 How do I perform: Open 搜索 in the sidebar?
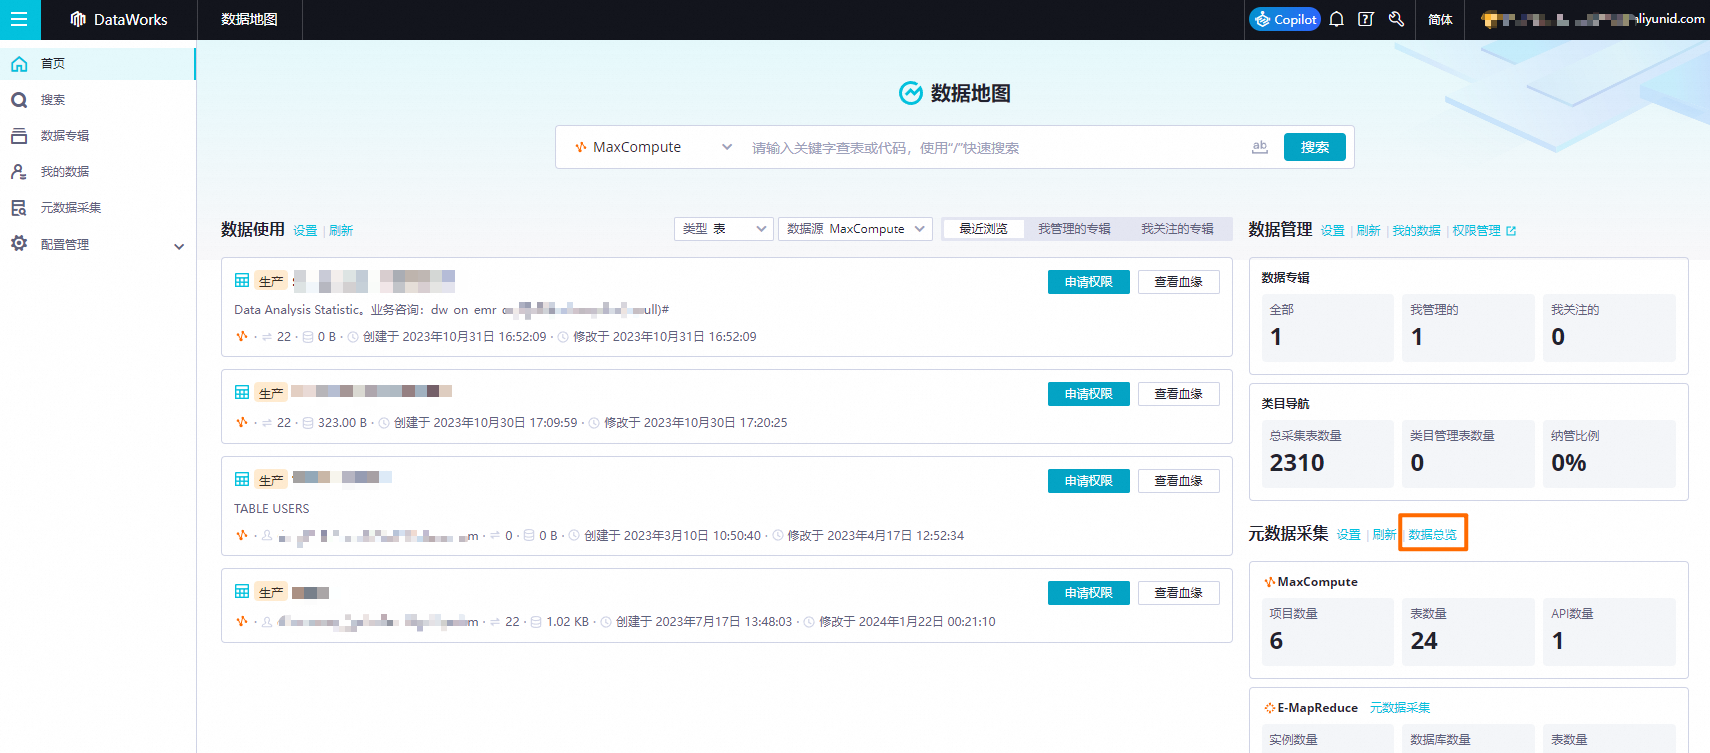[98, 99]
